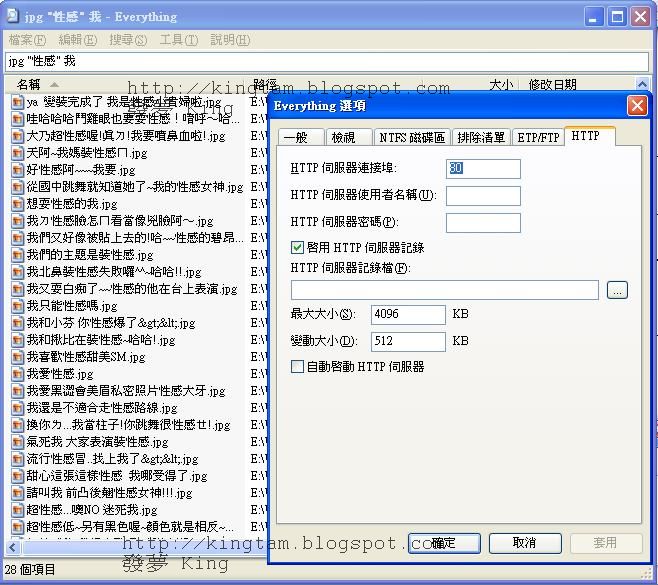Select file 想要性感的我.jpg
The image size is (658, 585).
click(72, 204)
